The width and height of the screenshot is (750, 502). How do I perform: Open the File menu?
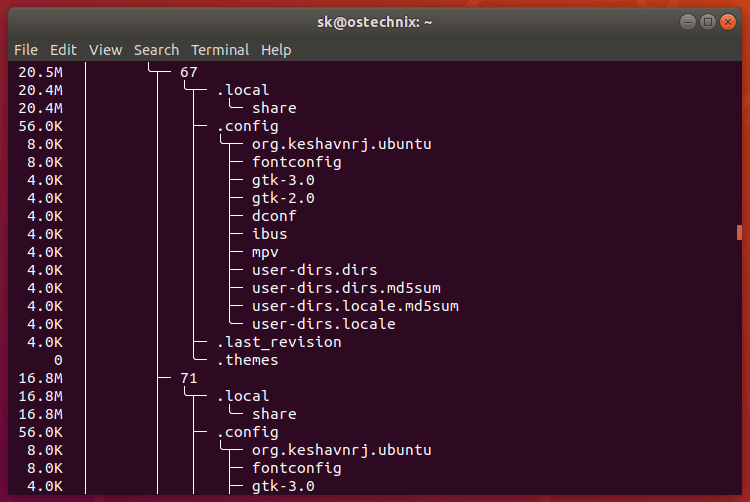[26, 50]
